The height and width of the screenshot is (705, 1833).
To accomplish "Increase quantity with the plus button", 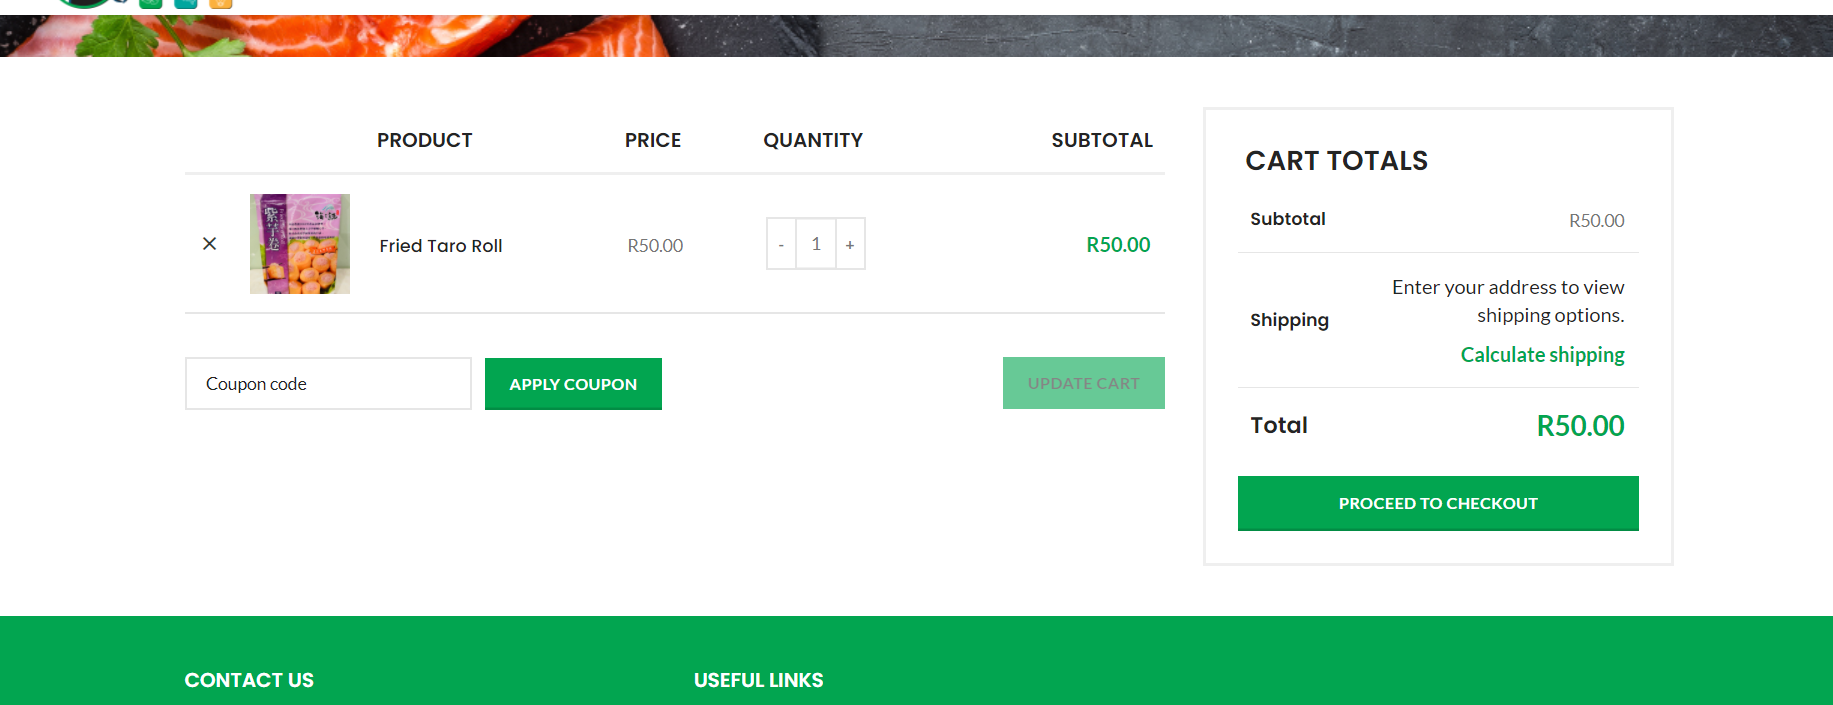I will tap(850, 244).
